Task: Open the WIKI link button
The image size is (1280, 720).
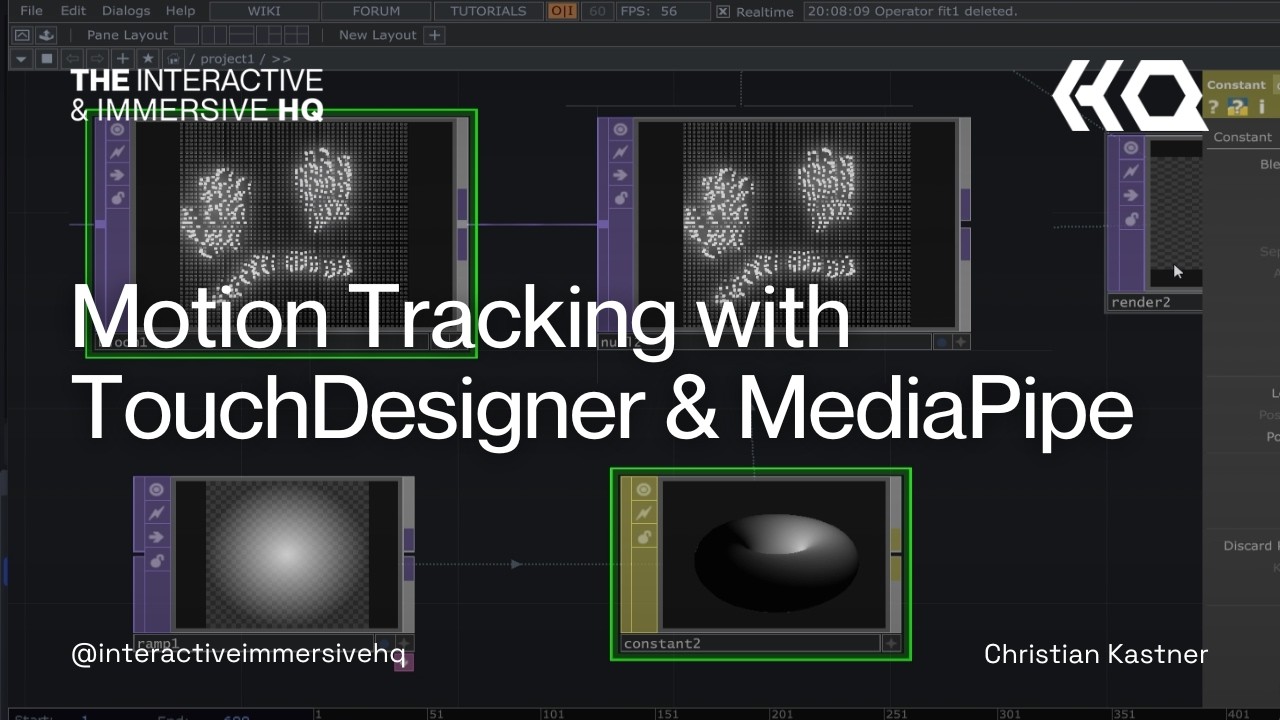Action: (x=264, y=11)
